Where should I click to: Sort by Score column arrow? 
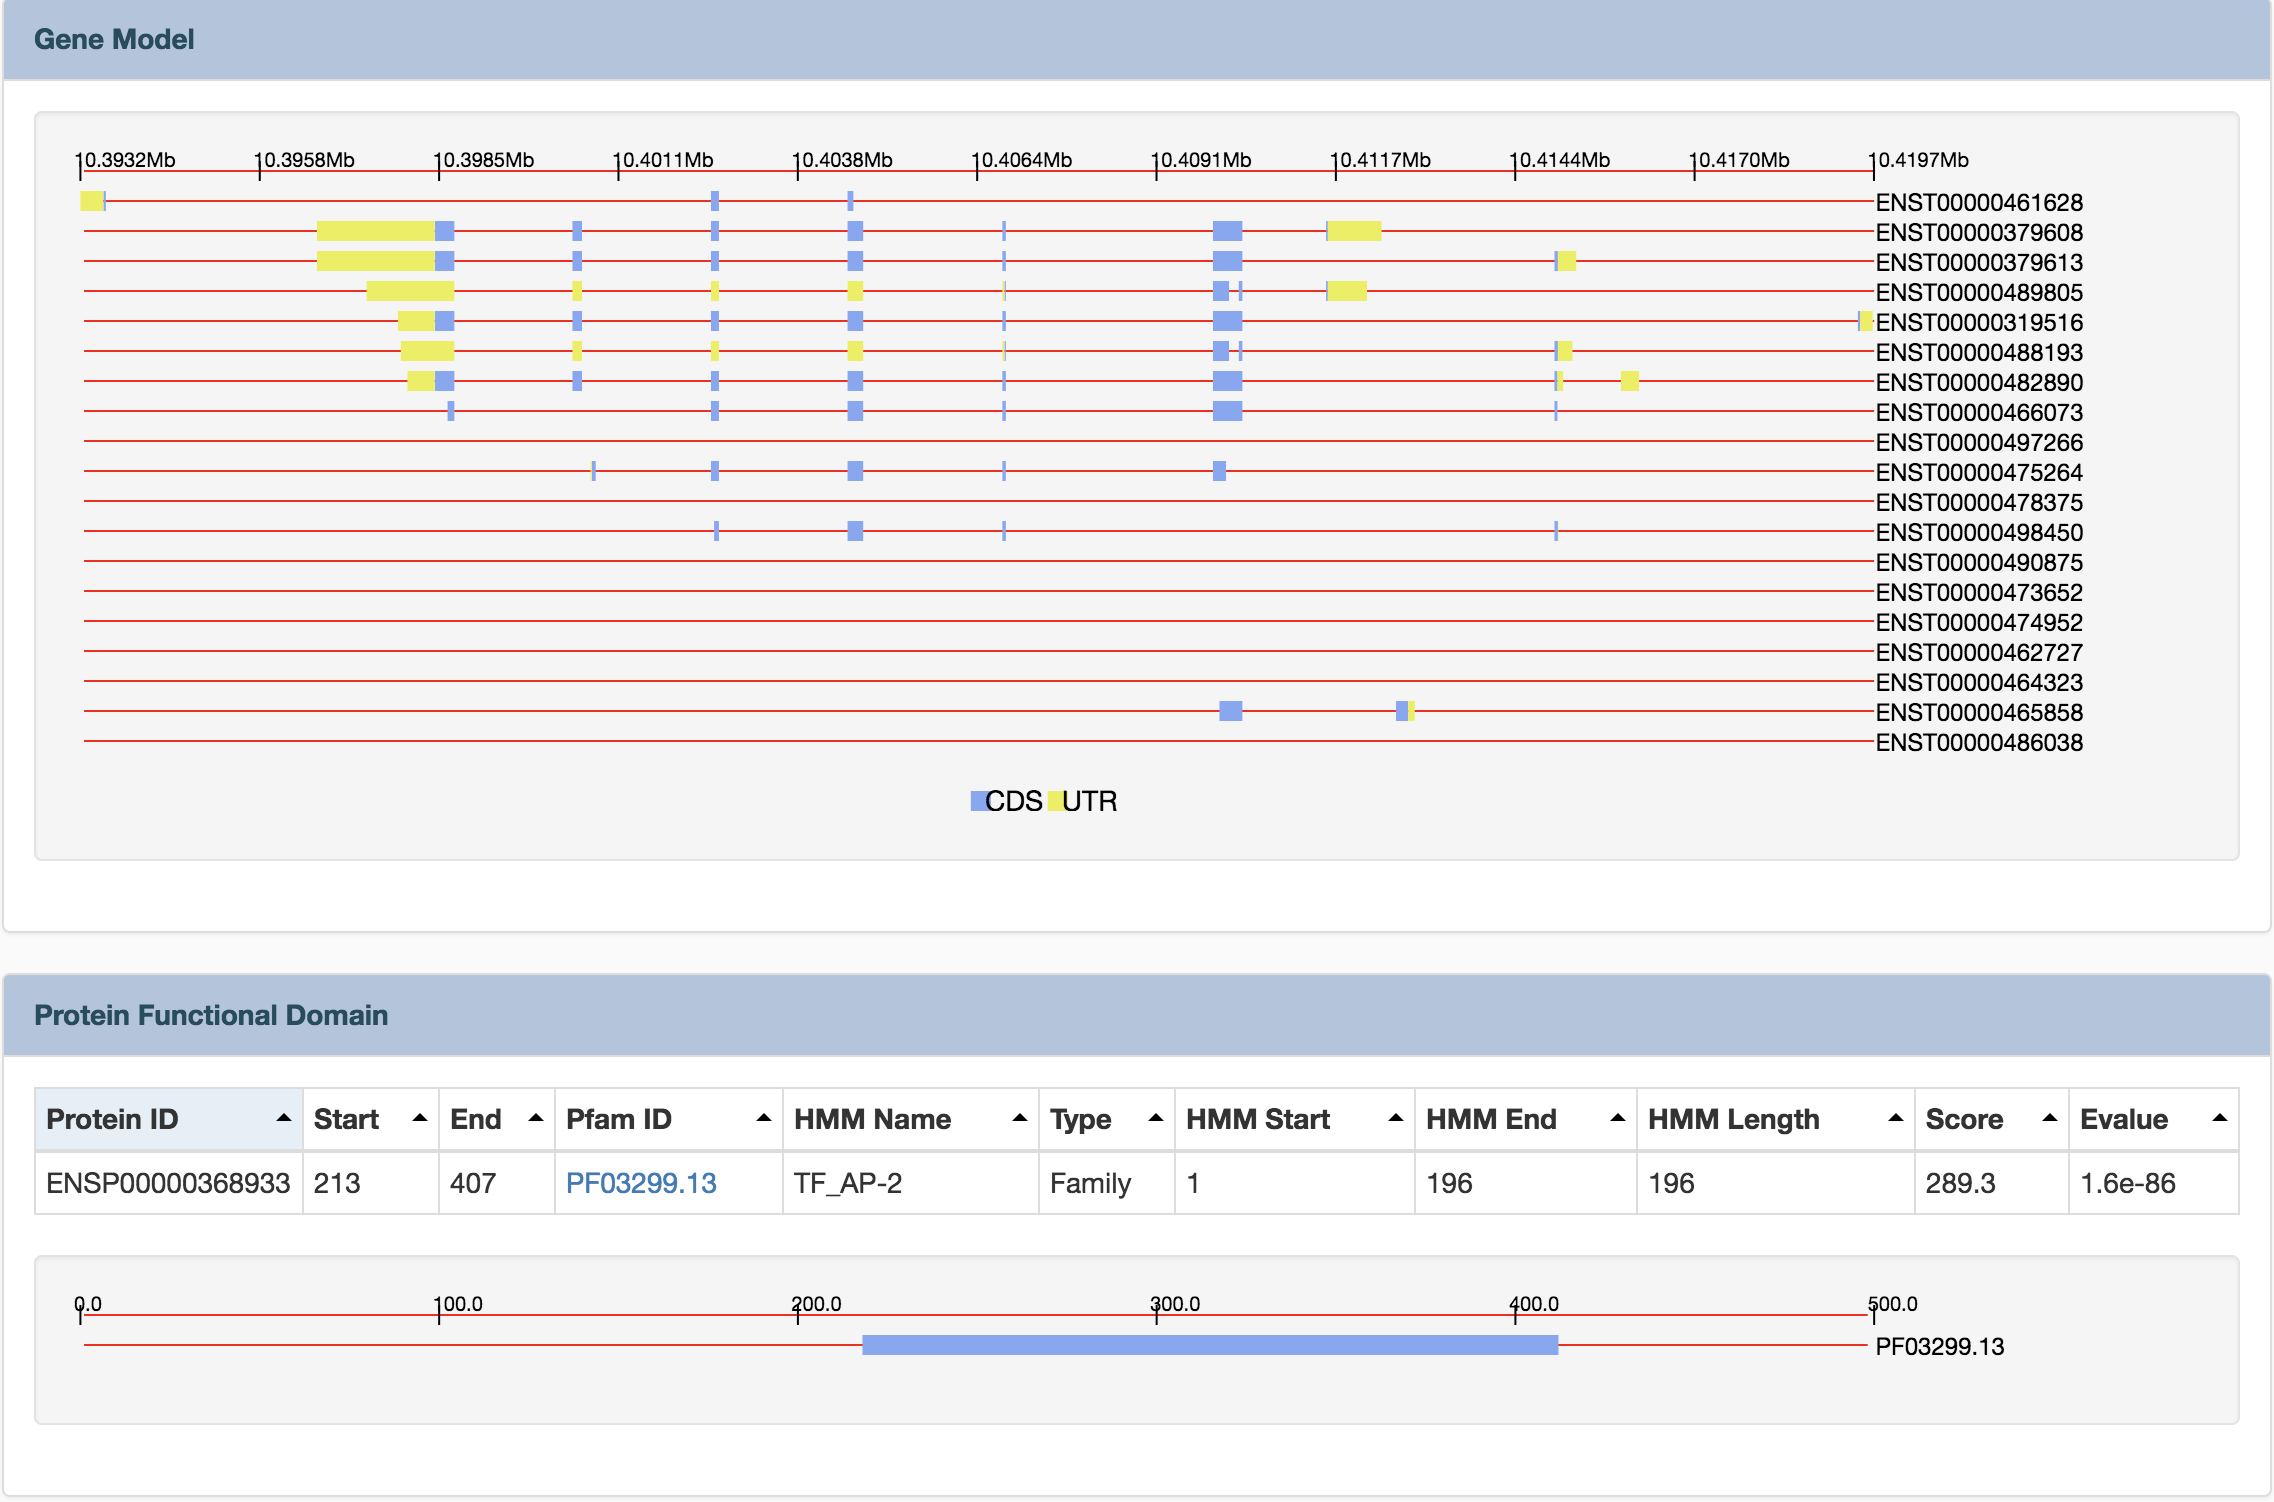coord(2050,1118)
